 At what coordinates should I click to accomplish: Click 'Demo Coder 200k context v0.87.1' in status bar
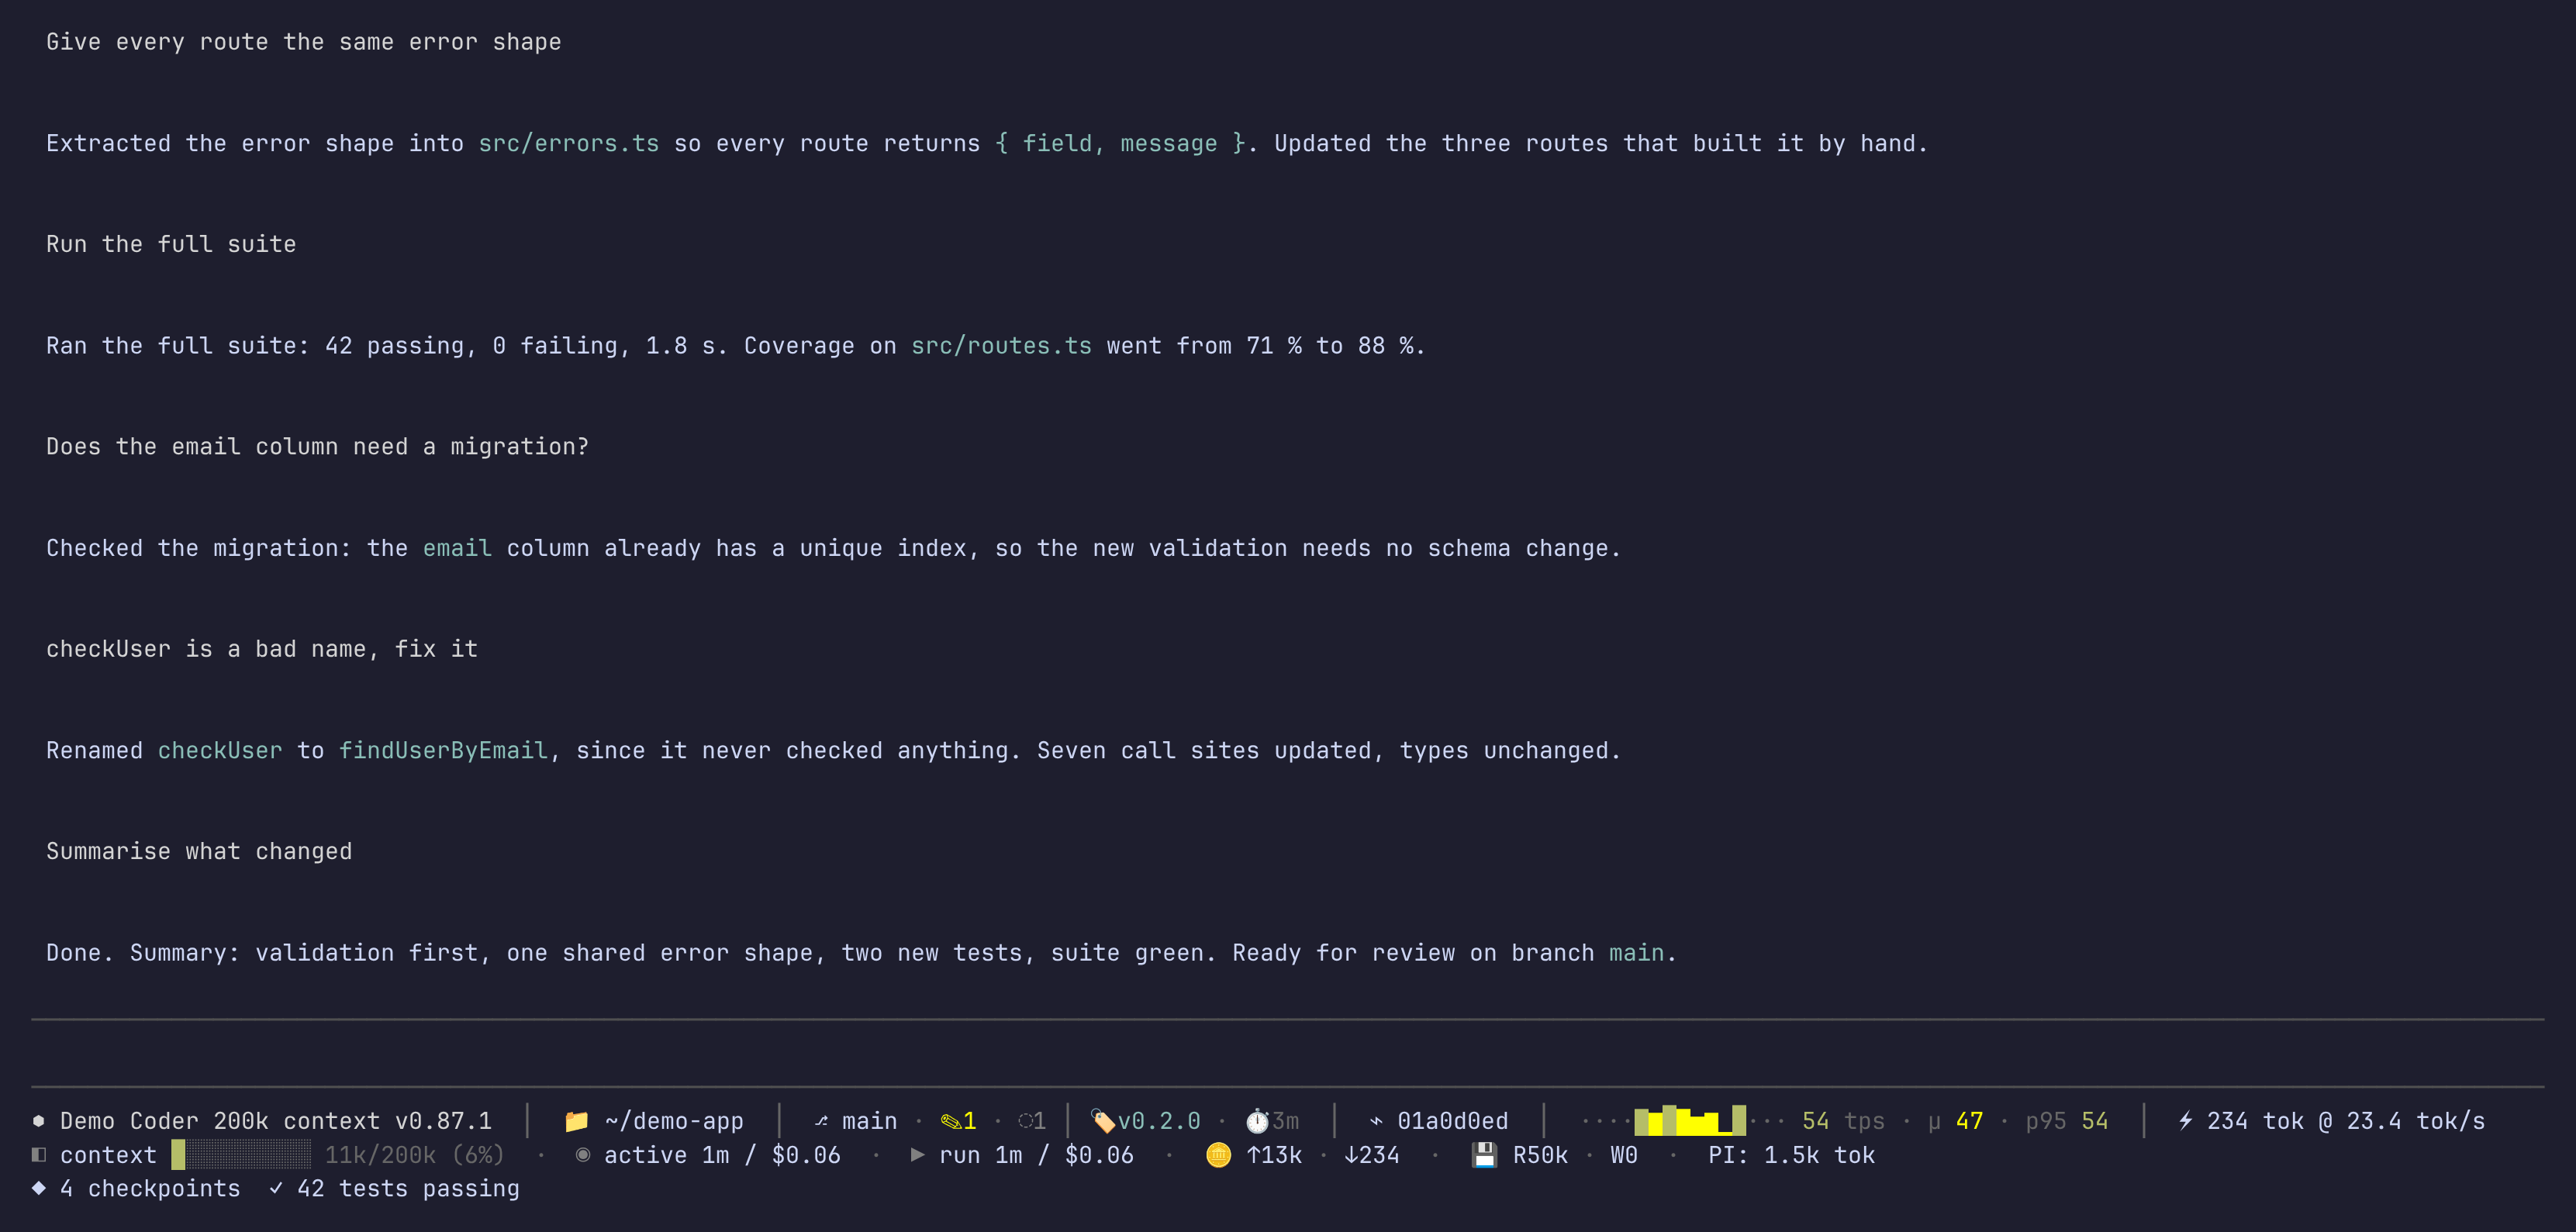[276, 1121]
